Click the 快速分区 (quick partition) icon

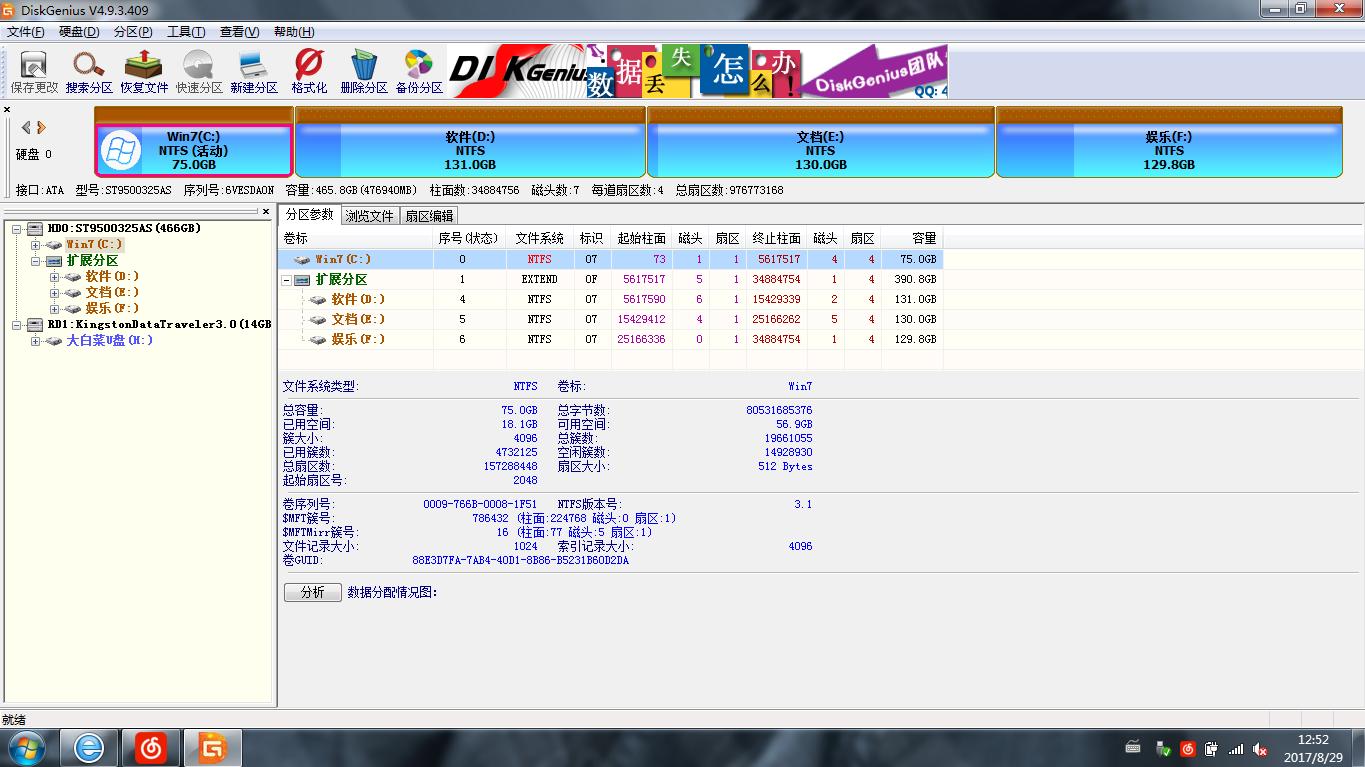(x=197, y=70)
